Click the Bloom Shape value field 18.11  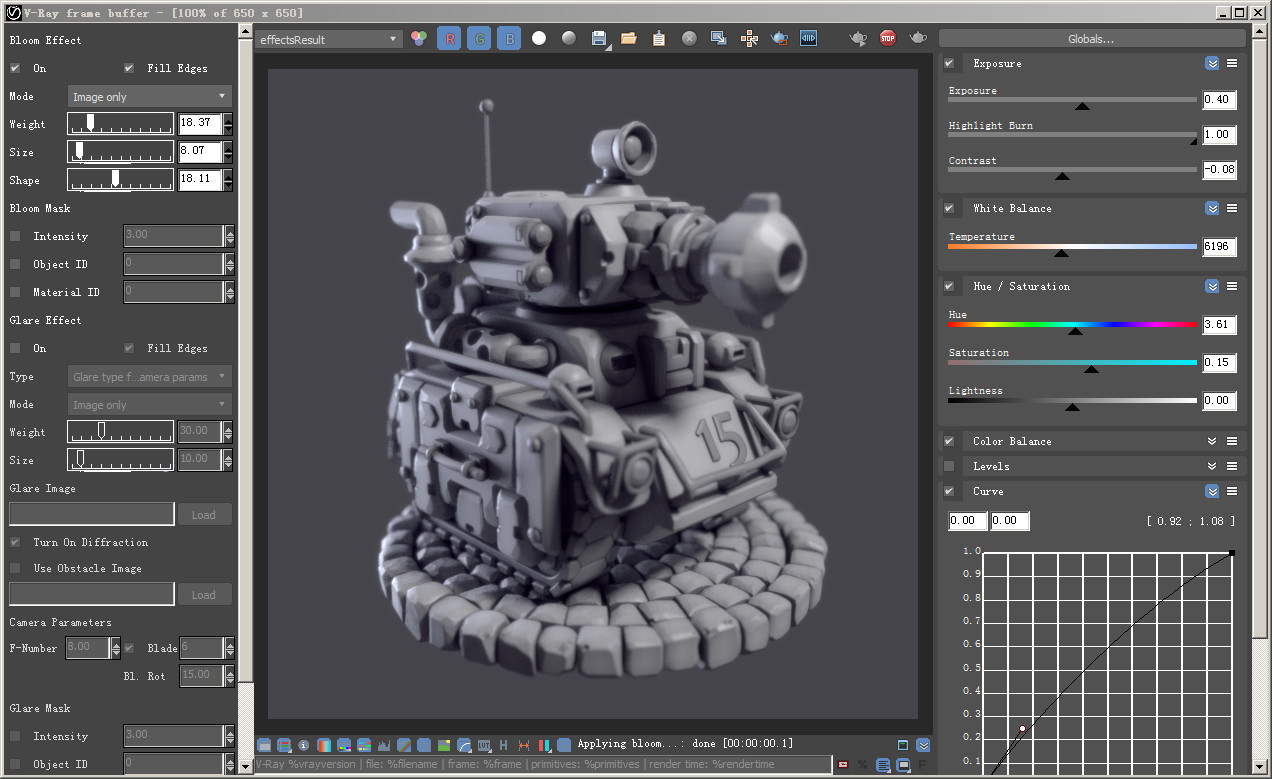[200, 180]
